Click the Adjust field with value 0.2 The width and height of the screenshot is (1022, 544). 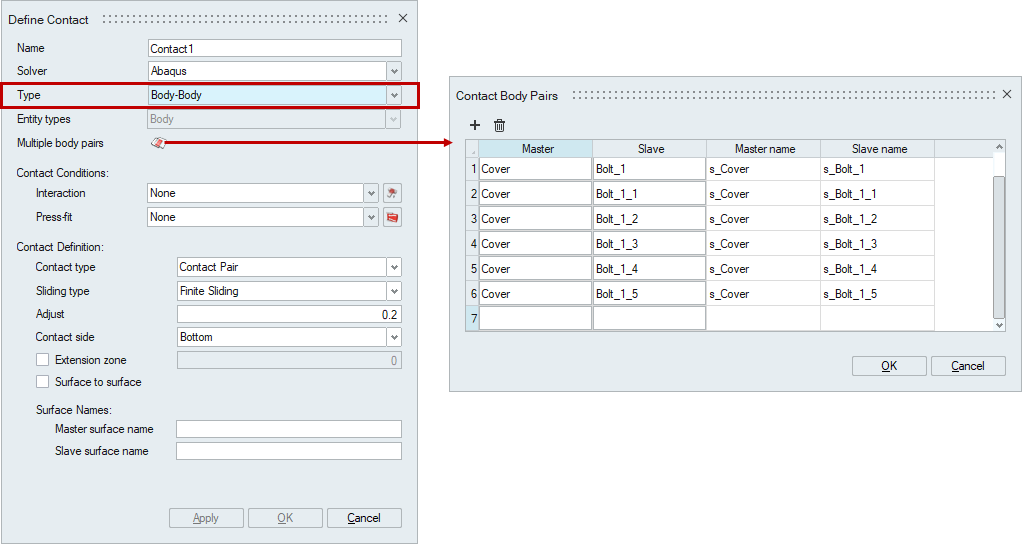click(289, 314)
